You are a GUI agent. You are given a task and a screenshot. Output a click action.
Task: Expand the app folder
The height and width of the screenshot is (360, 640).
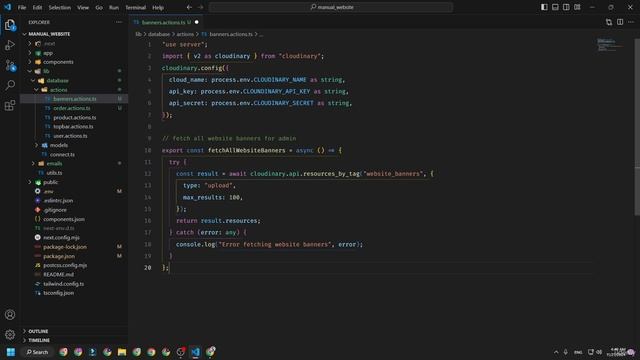pyautogui.click(x=74, y=53)
